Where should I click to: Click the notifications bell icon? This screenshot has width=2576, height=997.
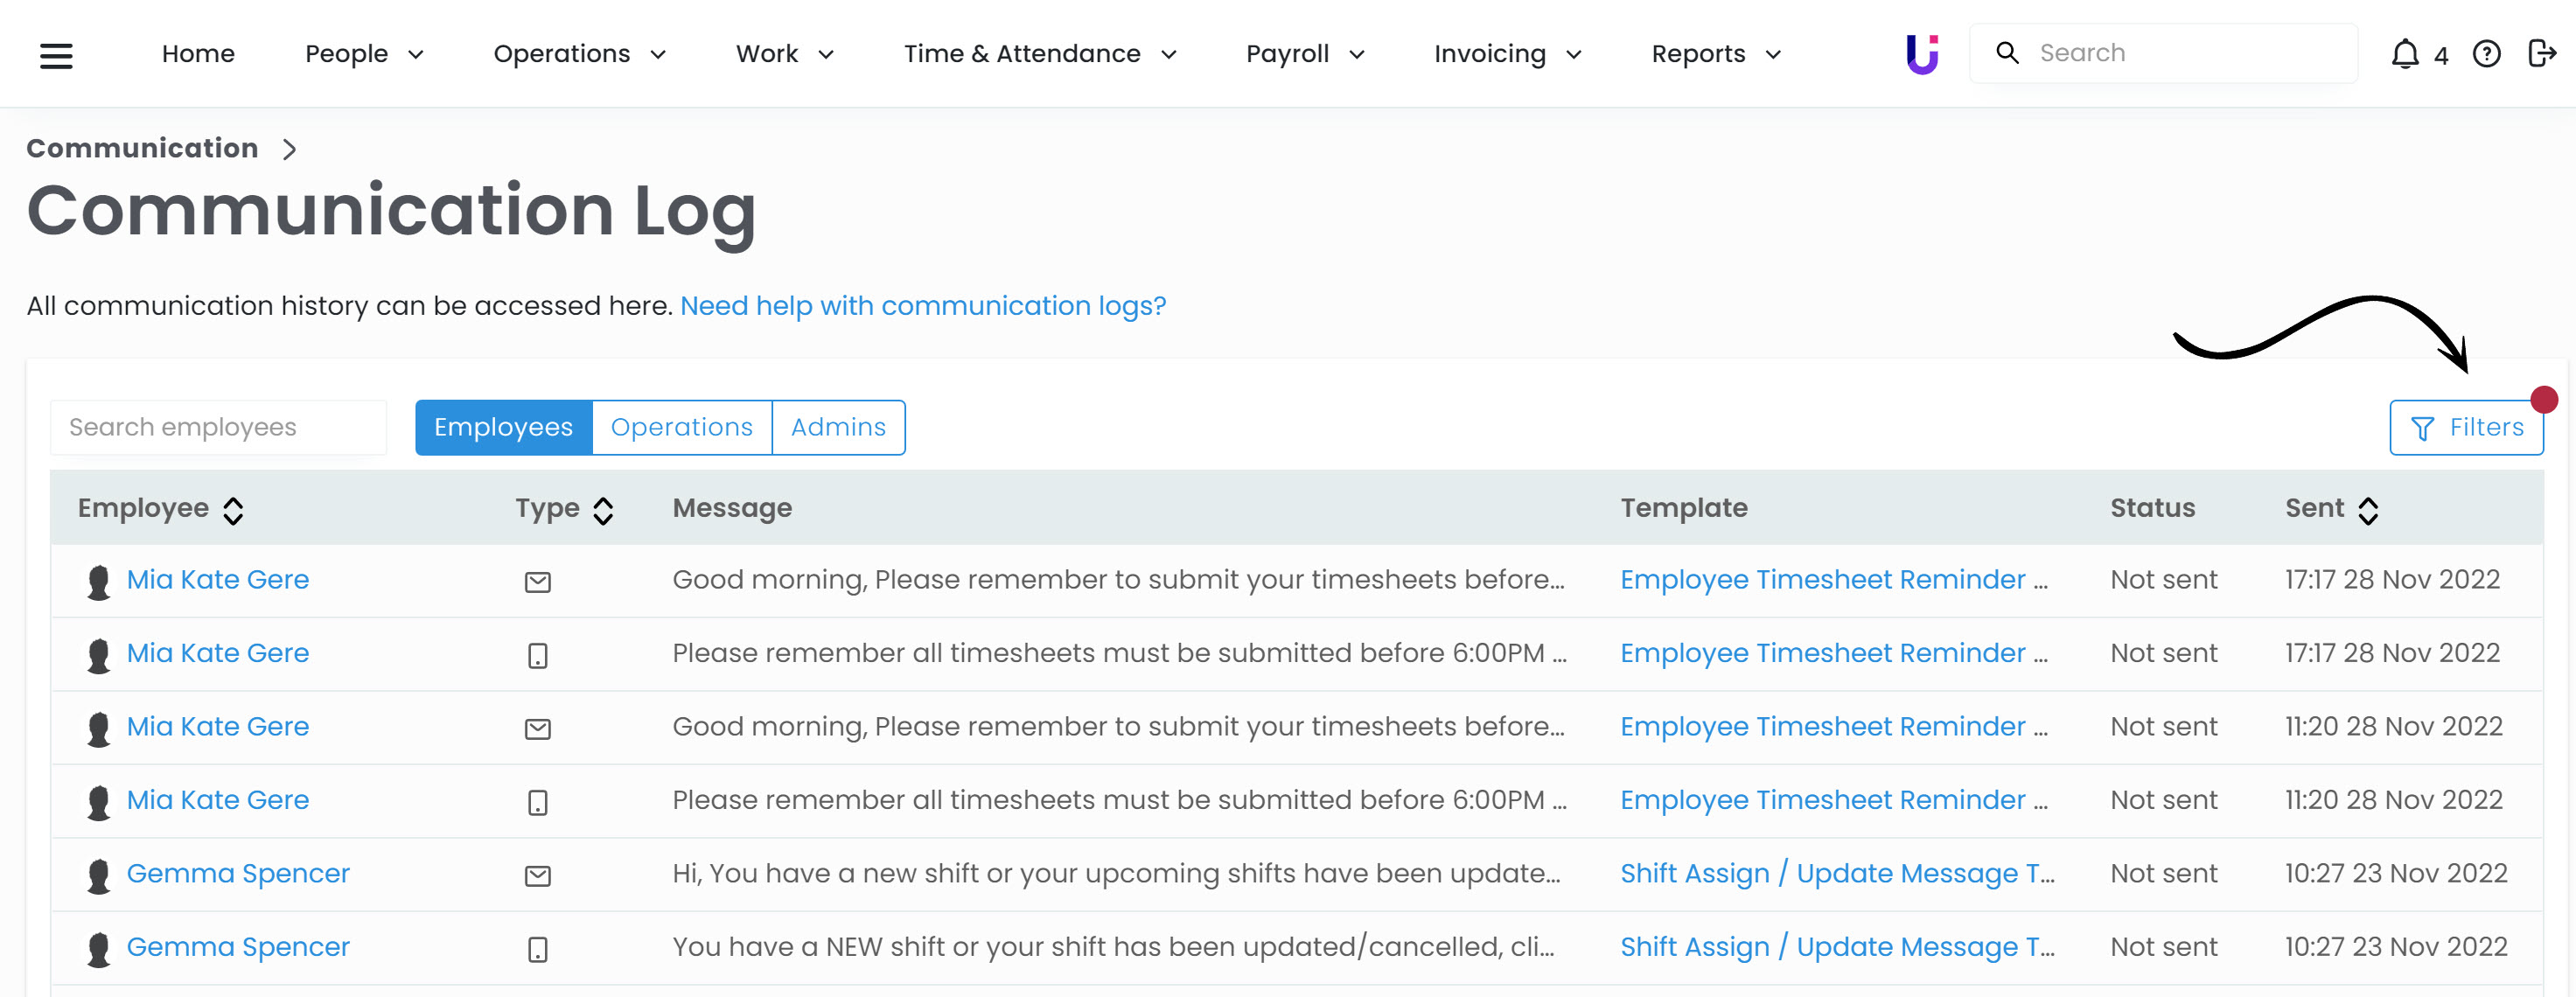point(2404,54)
